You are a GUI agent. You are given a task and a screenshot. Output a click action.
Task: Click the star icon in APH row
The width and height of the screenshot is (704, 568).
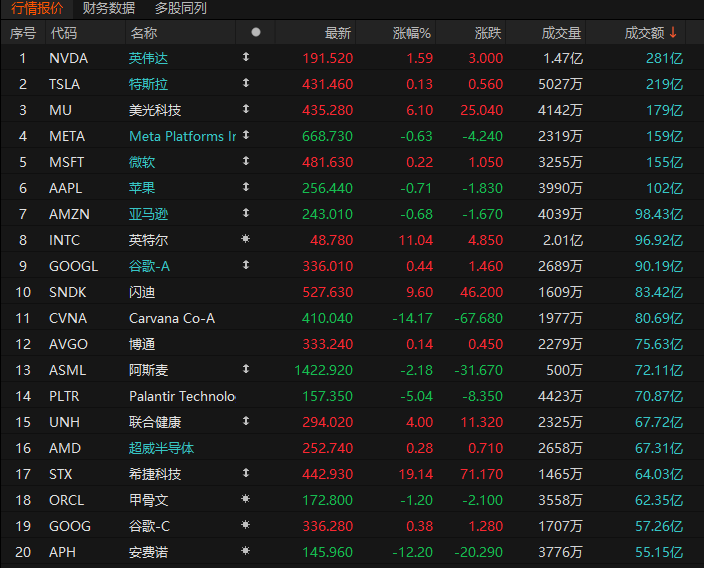coord(245,551)
